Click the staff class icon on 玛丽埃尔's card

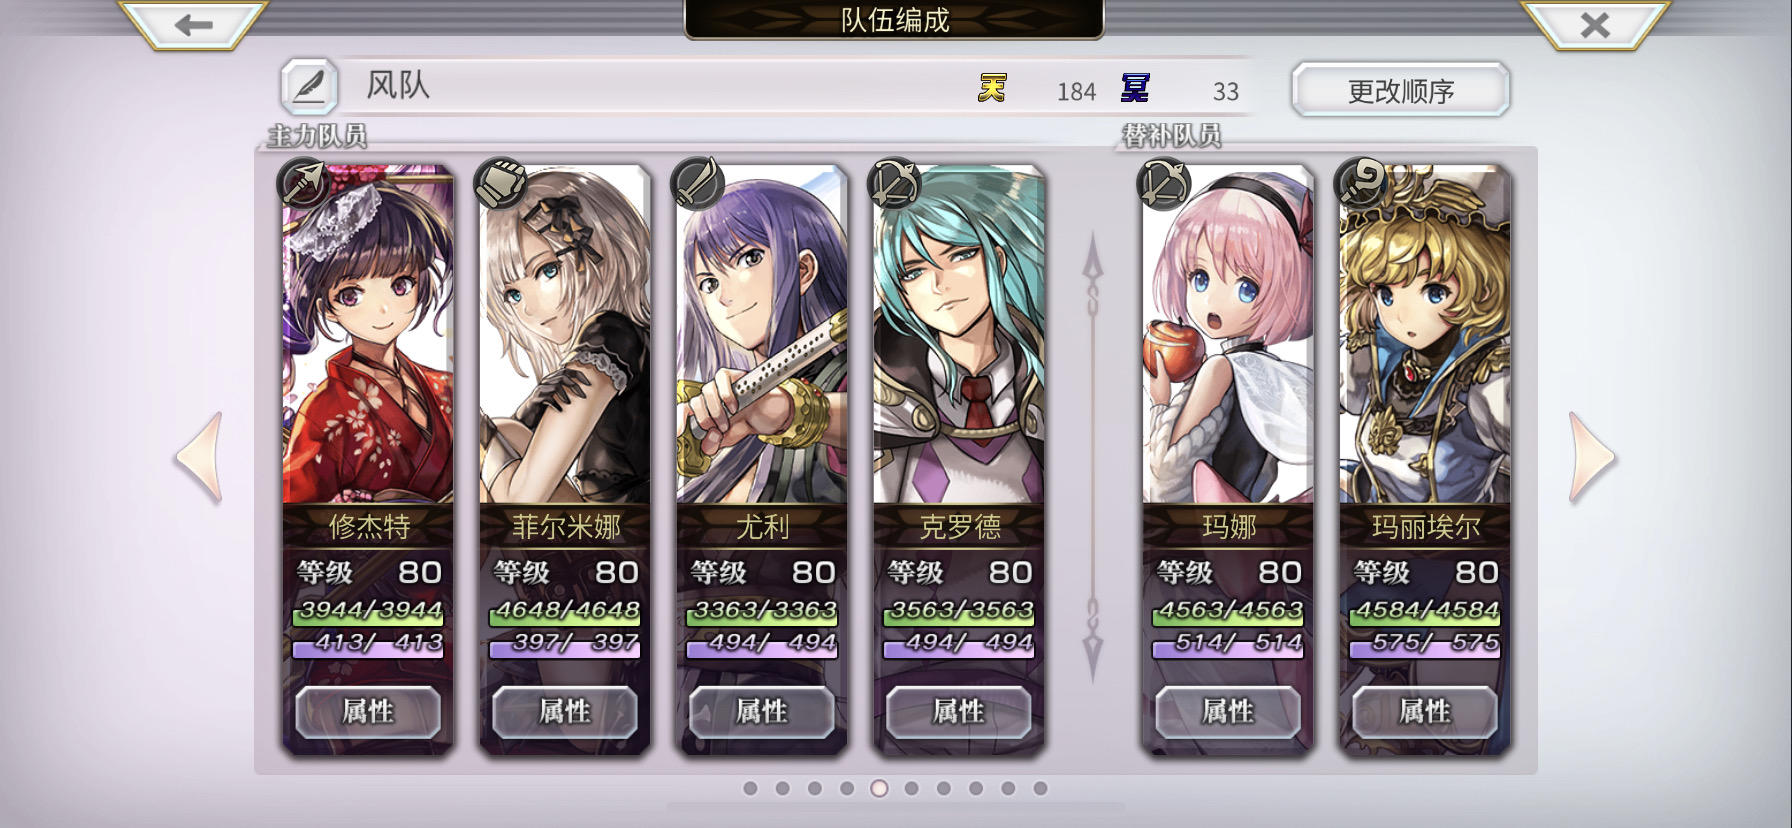click(1361, 183)
